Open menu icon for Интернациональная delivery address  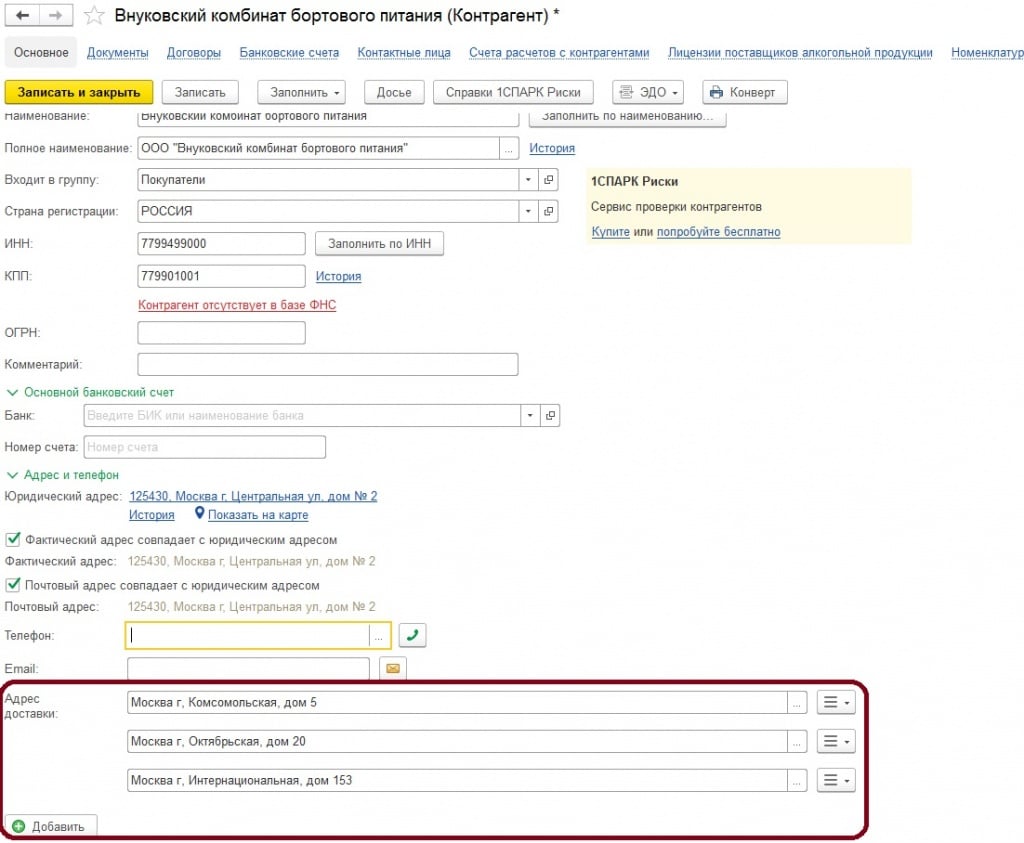pos(836,781)
